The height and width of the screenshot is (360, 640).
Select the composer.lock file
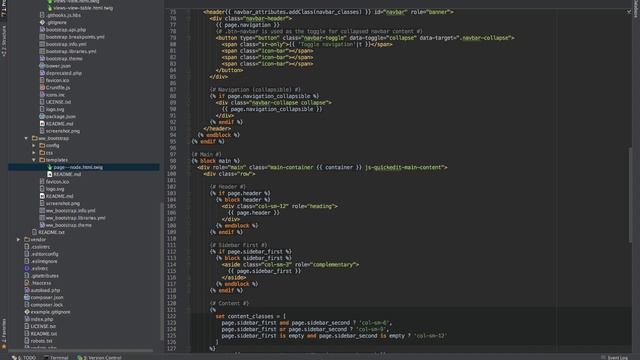[47, 305]
